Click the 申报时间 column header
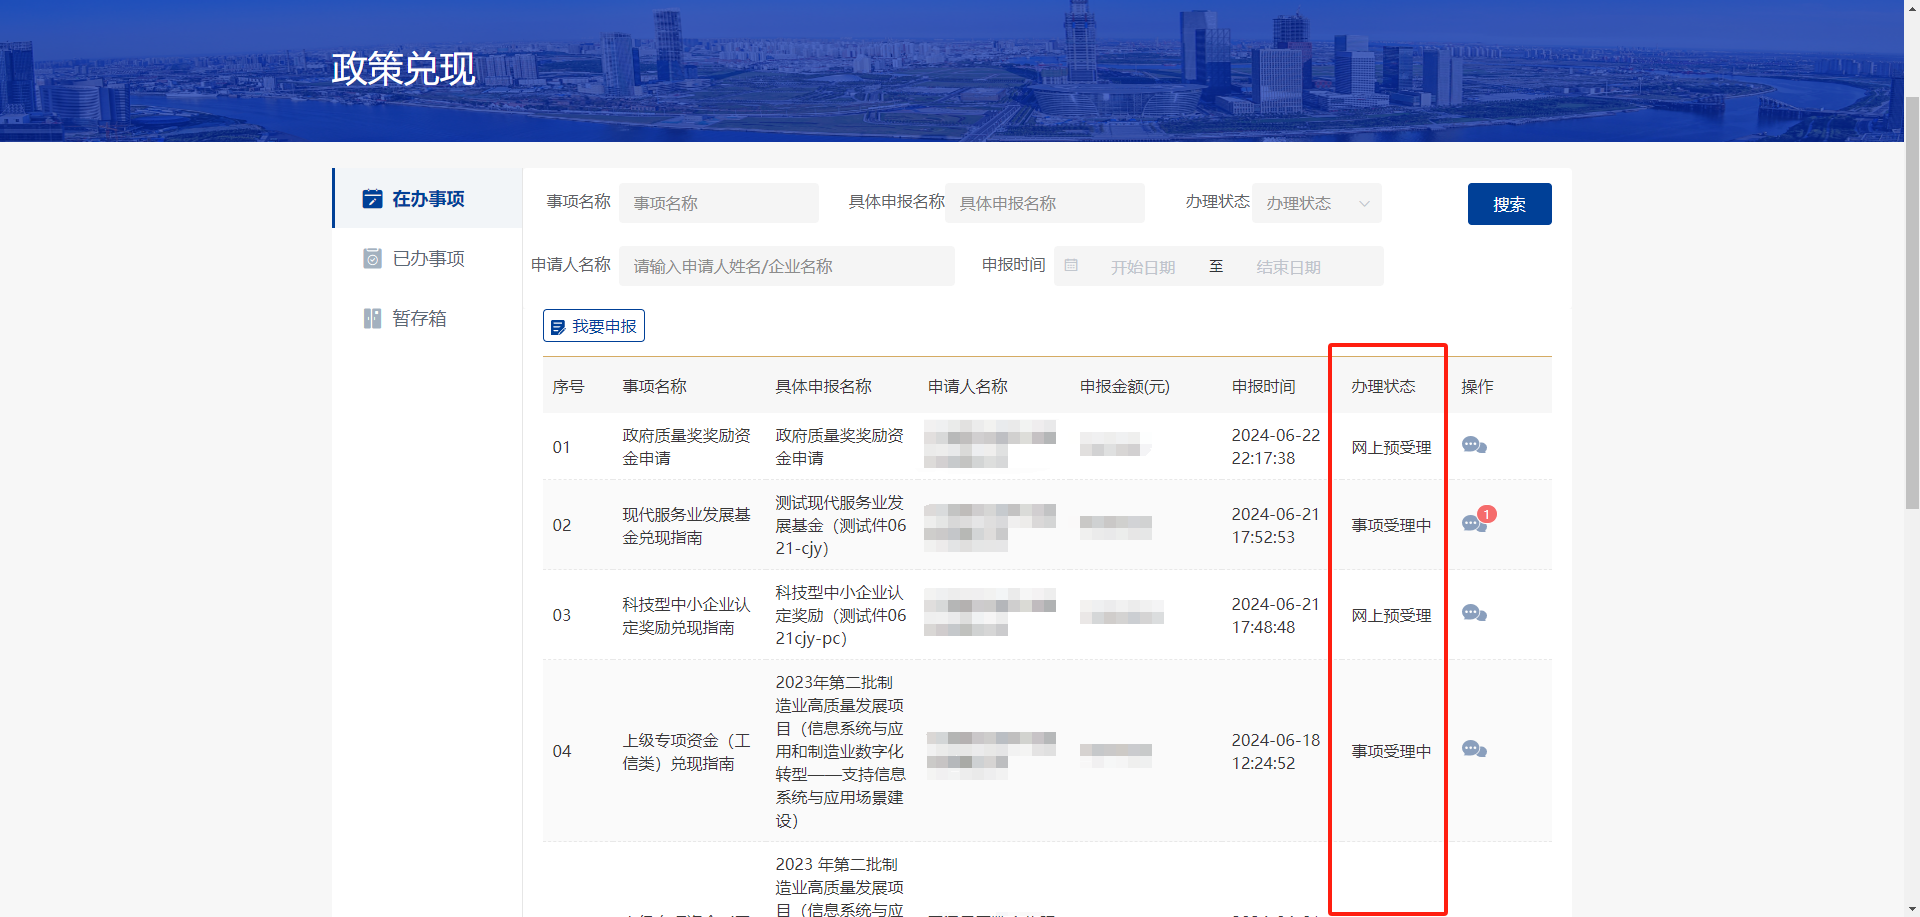 pos(1263,386)
